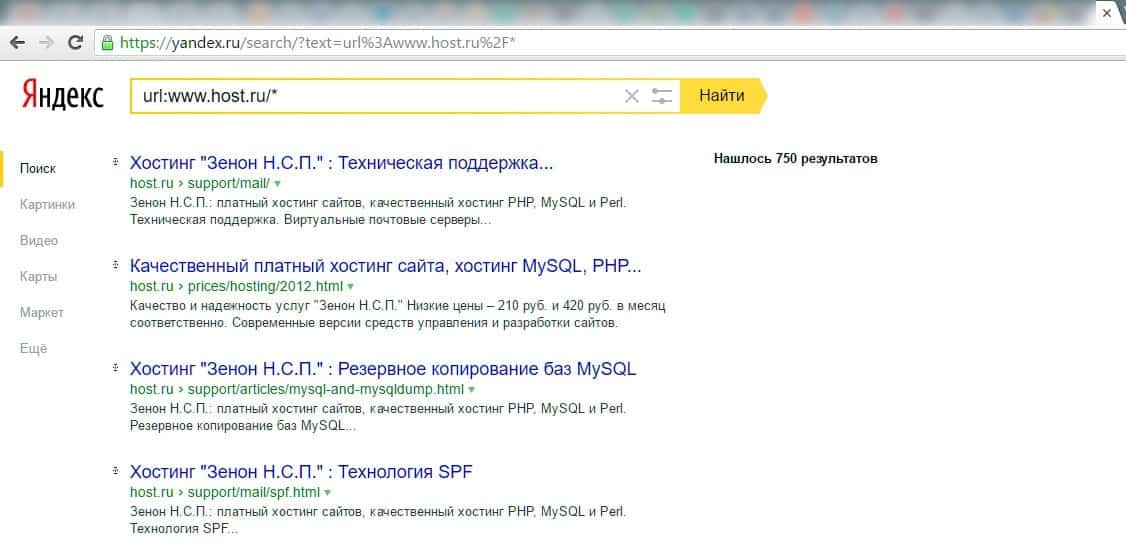Click snippet text Резервное копирование баз MySQL...

[x=243, y=426]
